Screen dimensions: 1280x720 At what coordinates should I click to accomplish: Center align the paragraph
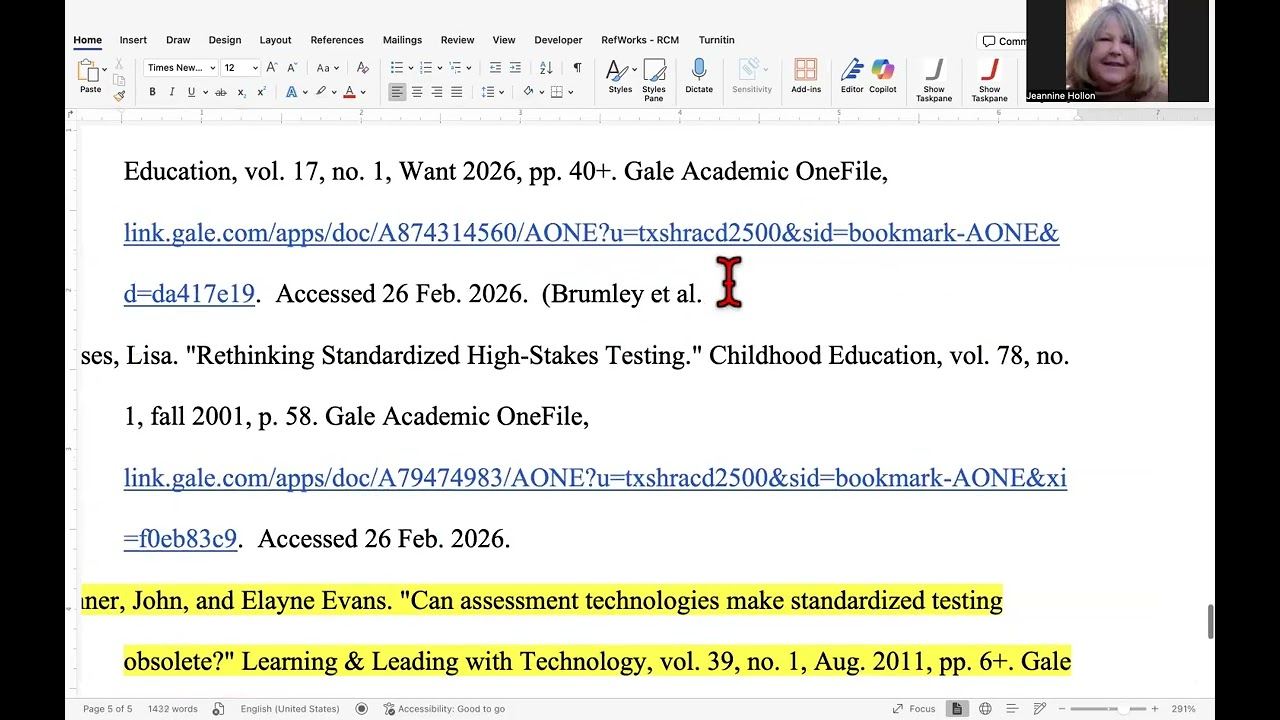click(417, 92)
